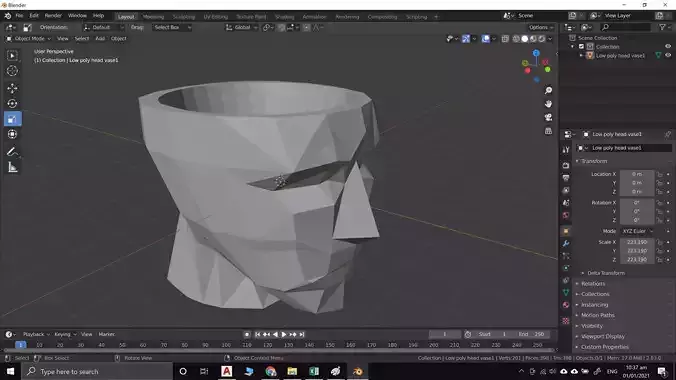Select the Rotate tool
The image size is (676, 380).
(x=12, y=104)
